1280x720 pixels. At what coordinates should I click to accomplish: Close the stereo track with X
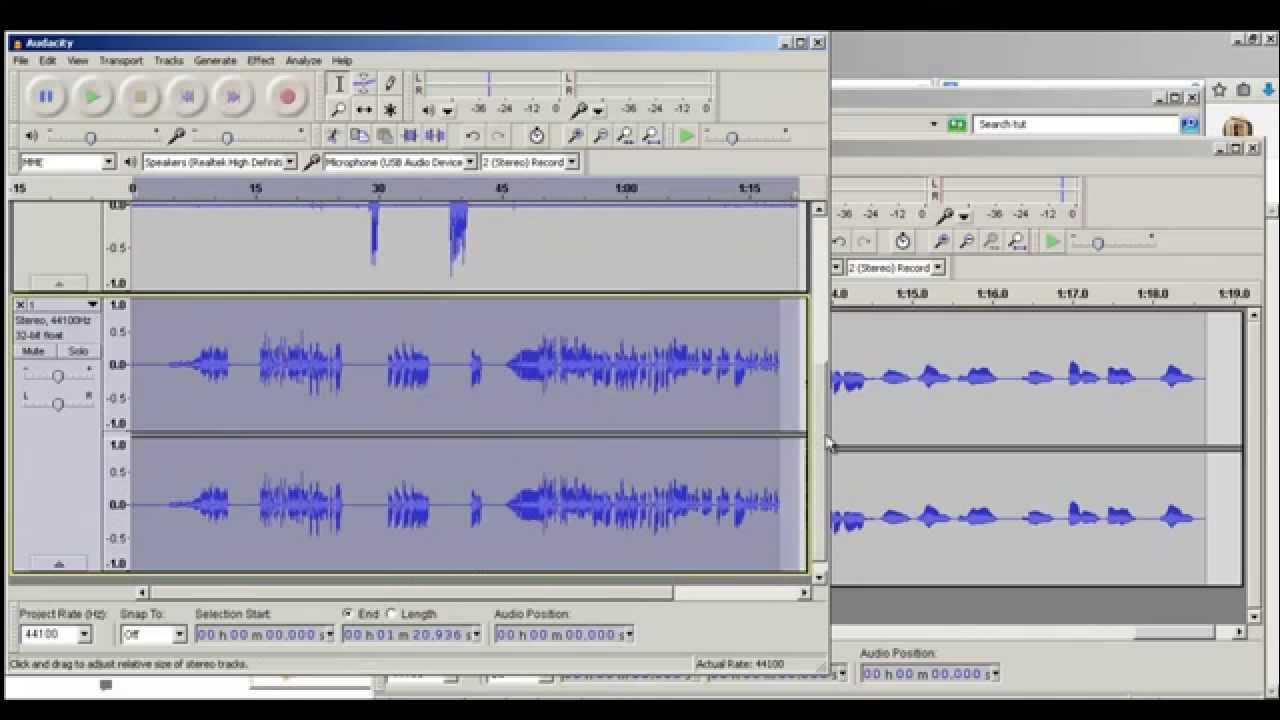click(x=19, y=305)
